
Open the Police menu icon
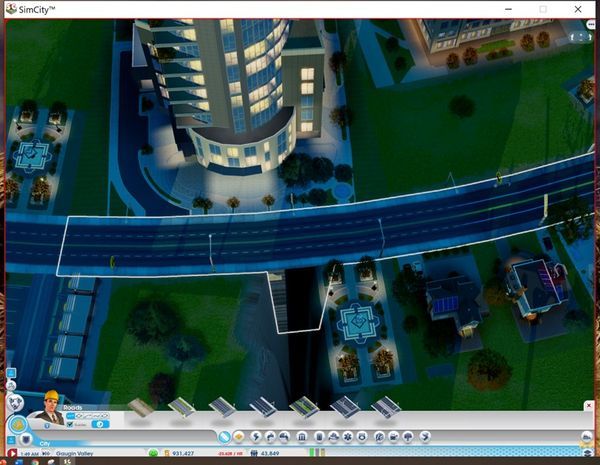point(362,437)
